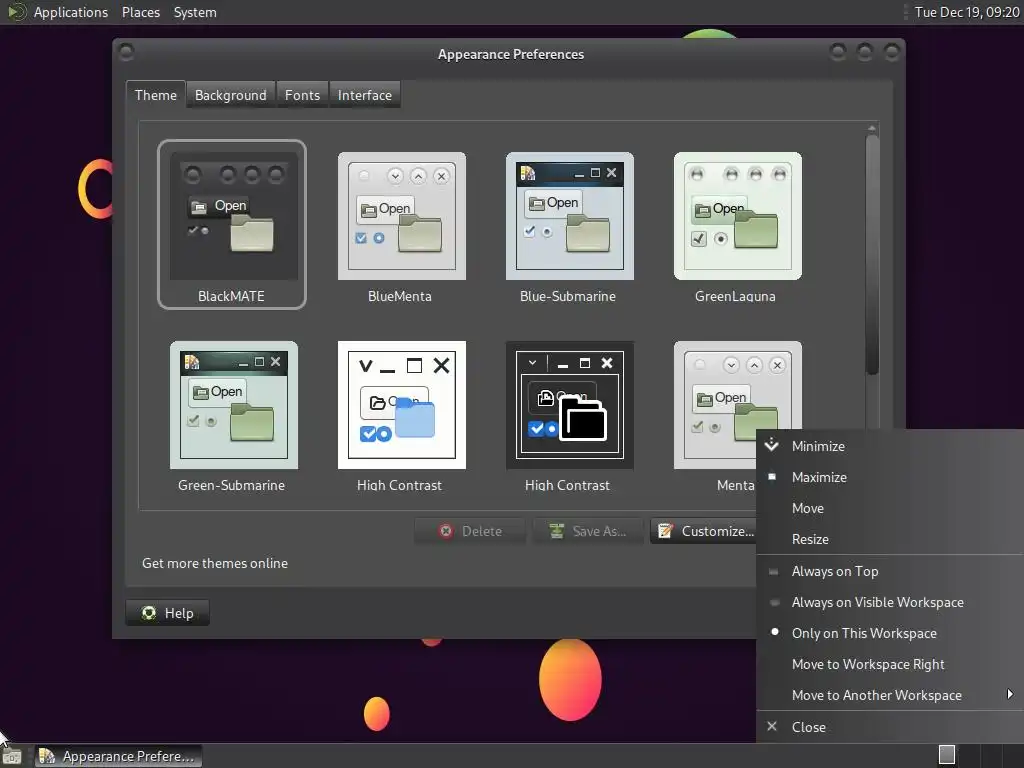This screenshot has width=1024, height=768.
Task: Choose Minimize in the window menu
Action: [x=889, y=446]
